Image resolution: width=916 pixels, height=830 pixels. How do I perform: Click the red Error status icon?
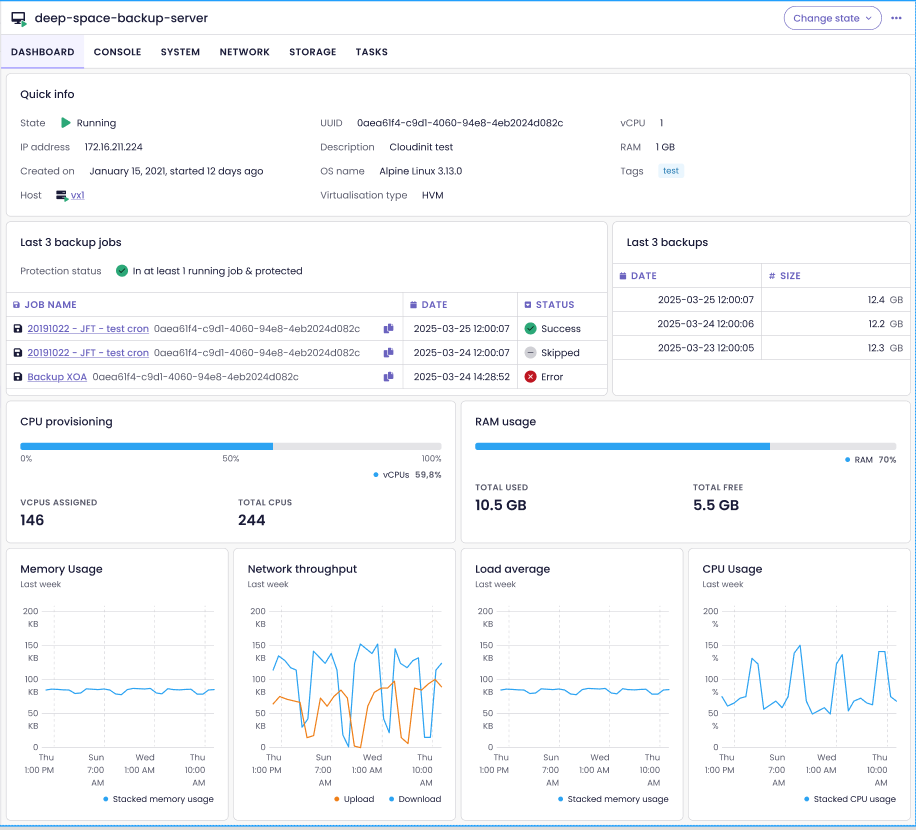pos(530,377)
